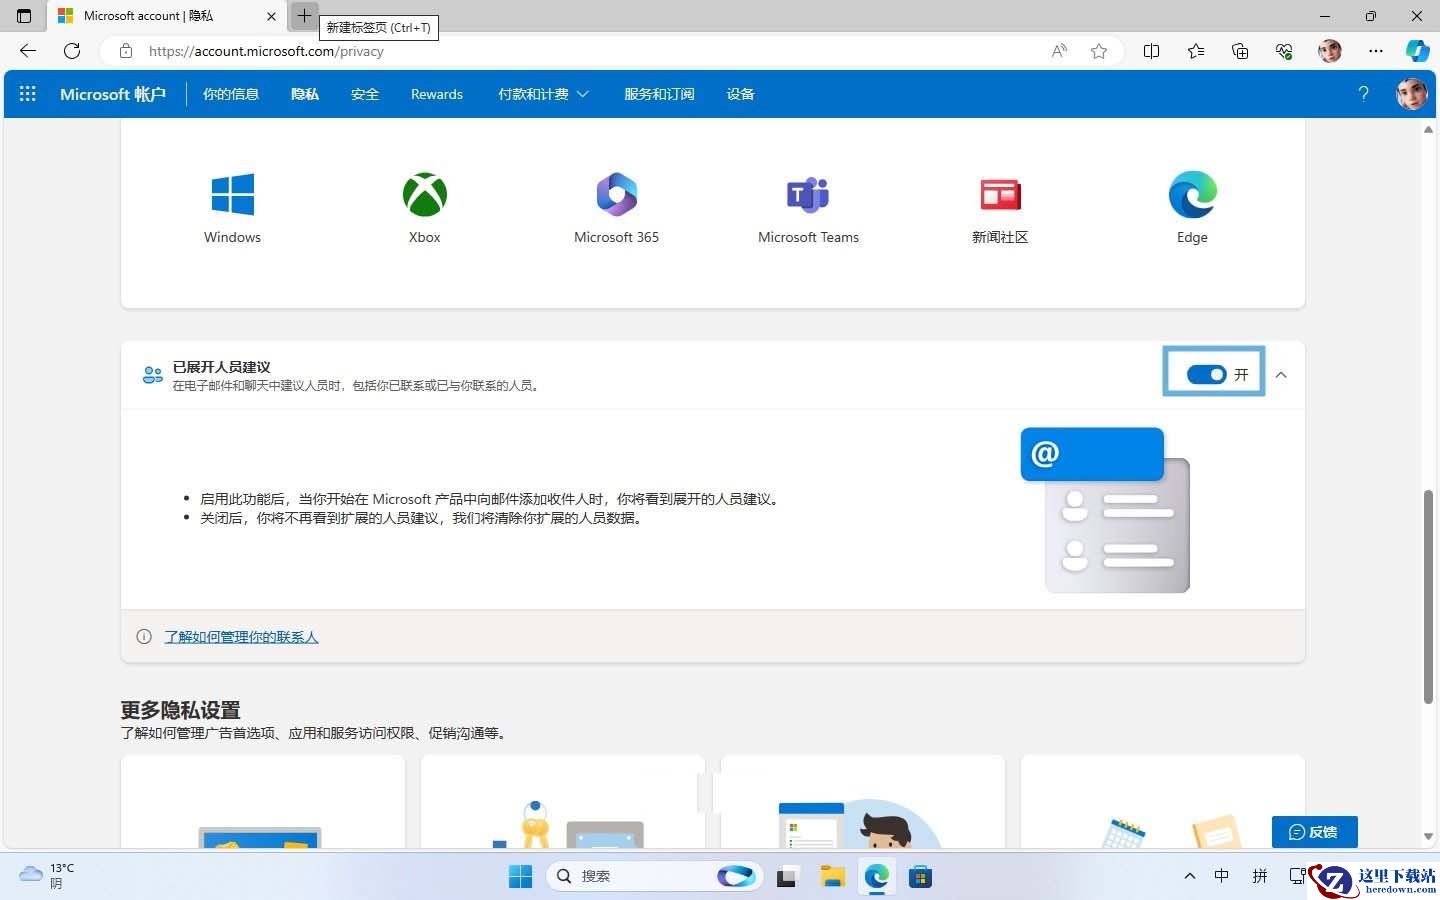Open the favorites list

(x=1196, y=51)
